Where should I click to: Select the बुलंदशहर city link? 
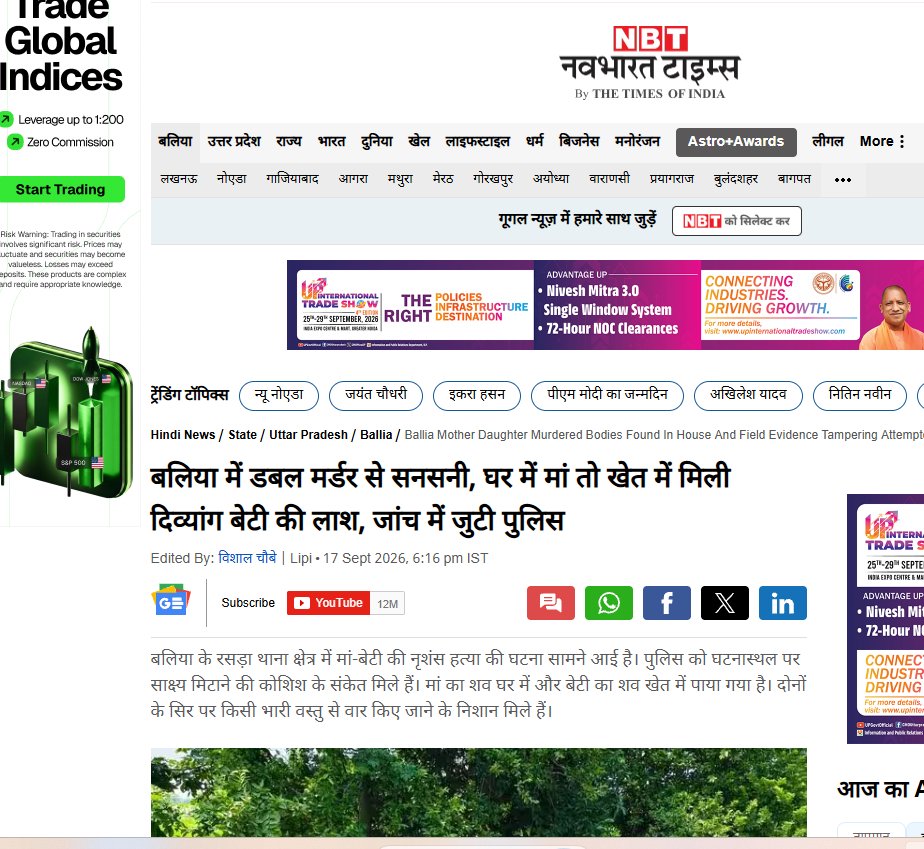735,179
